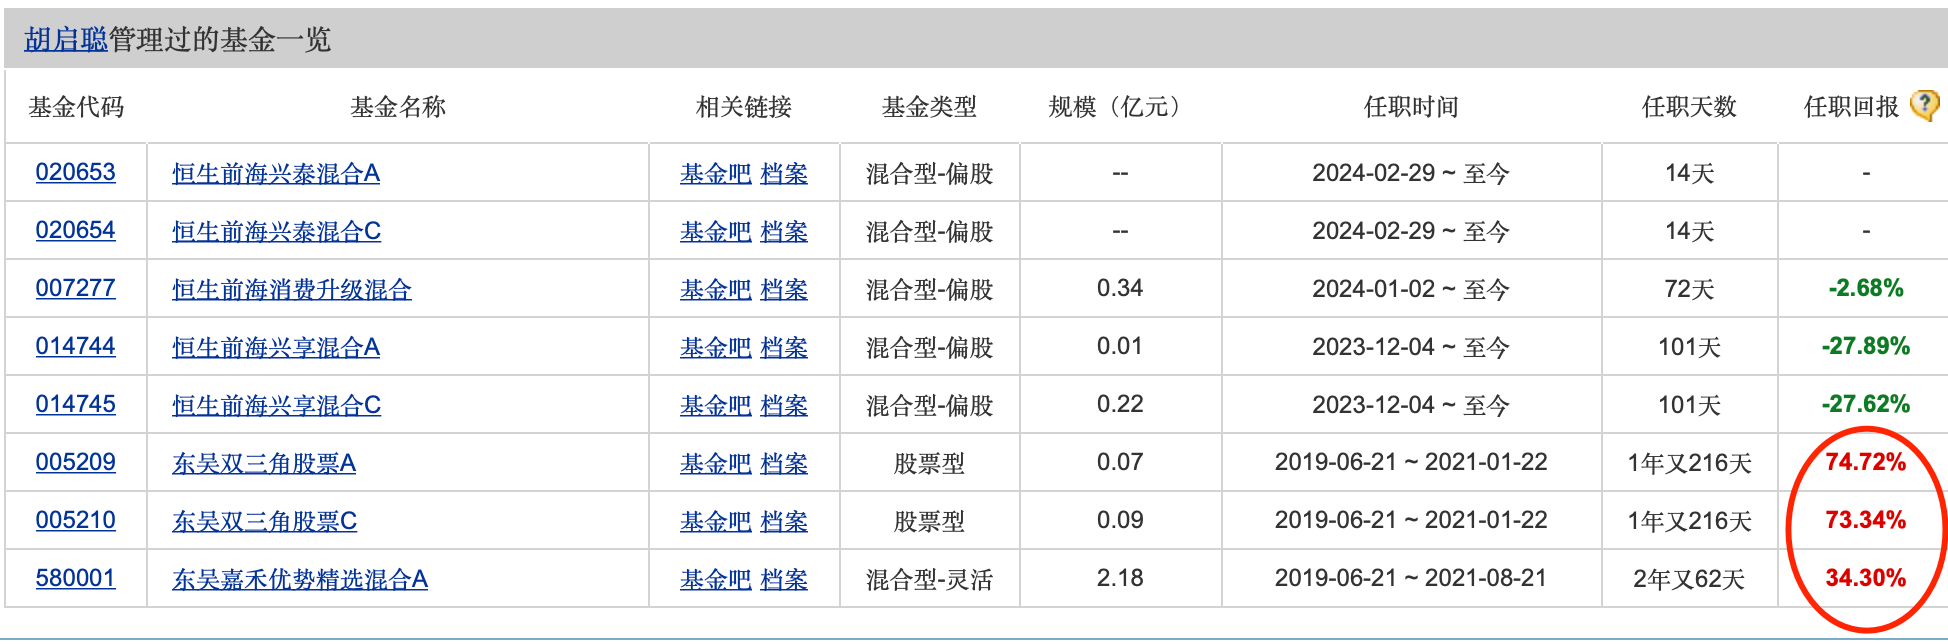This screenshot has width=1948, height=644.
Task: Click the 2024-01-02 ~ 至今 tenure period
Action: tap(1411, 289)
